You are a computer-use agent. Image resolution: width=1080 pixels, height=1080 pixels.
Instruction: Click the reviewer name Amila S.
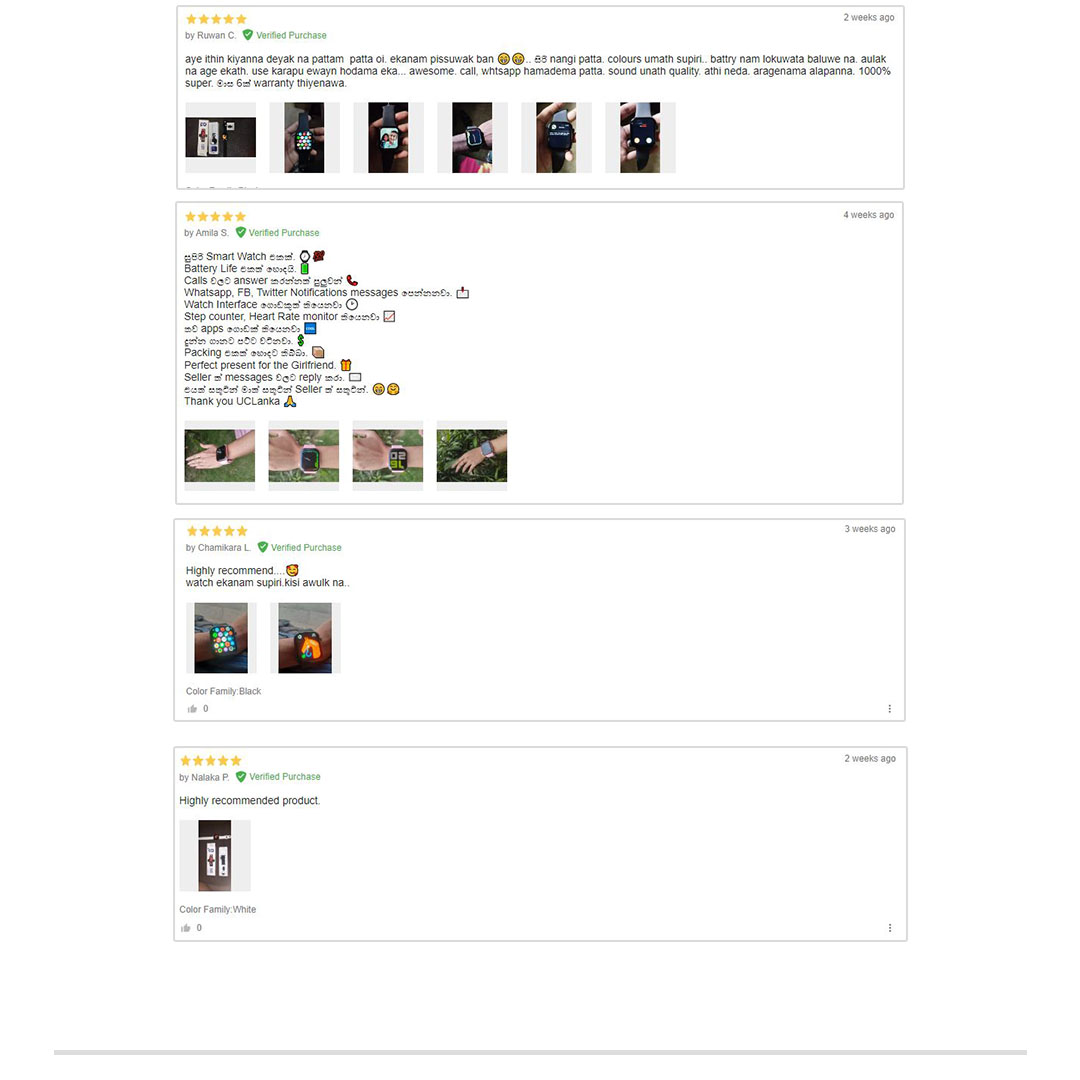tap(212, 233)
